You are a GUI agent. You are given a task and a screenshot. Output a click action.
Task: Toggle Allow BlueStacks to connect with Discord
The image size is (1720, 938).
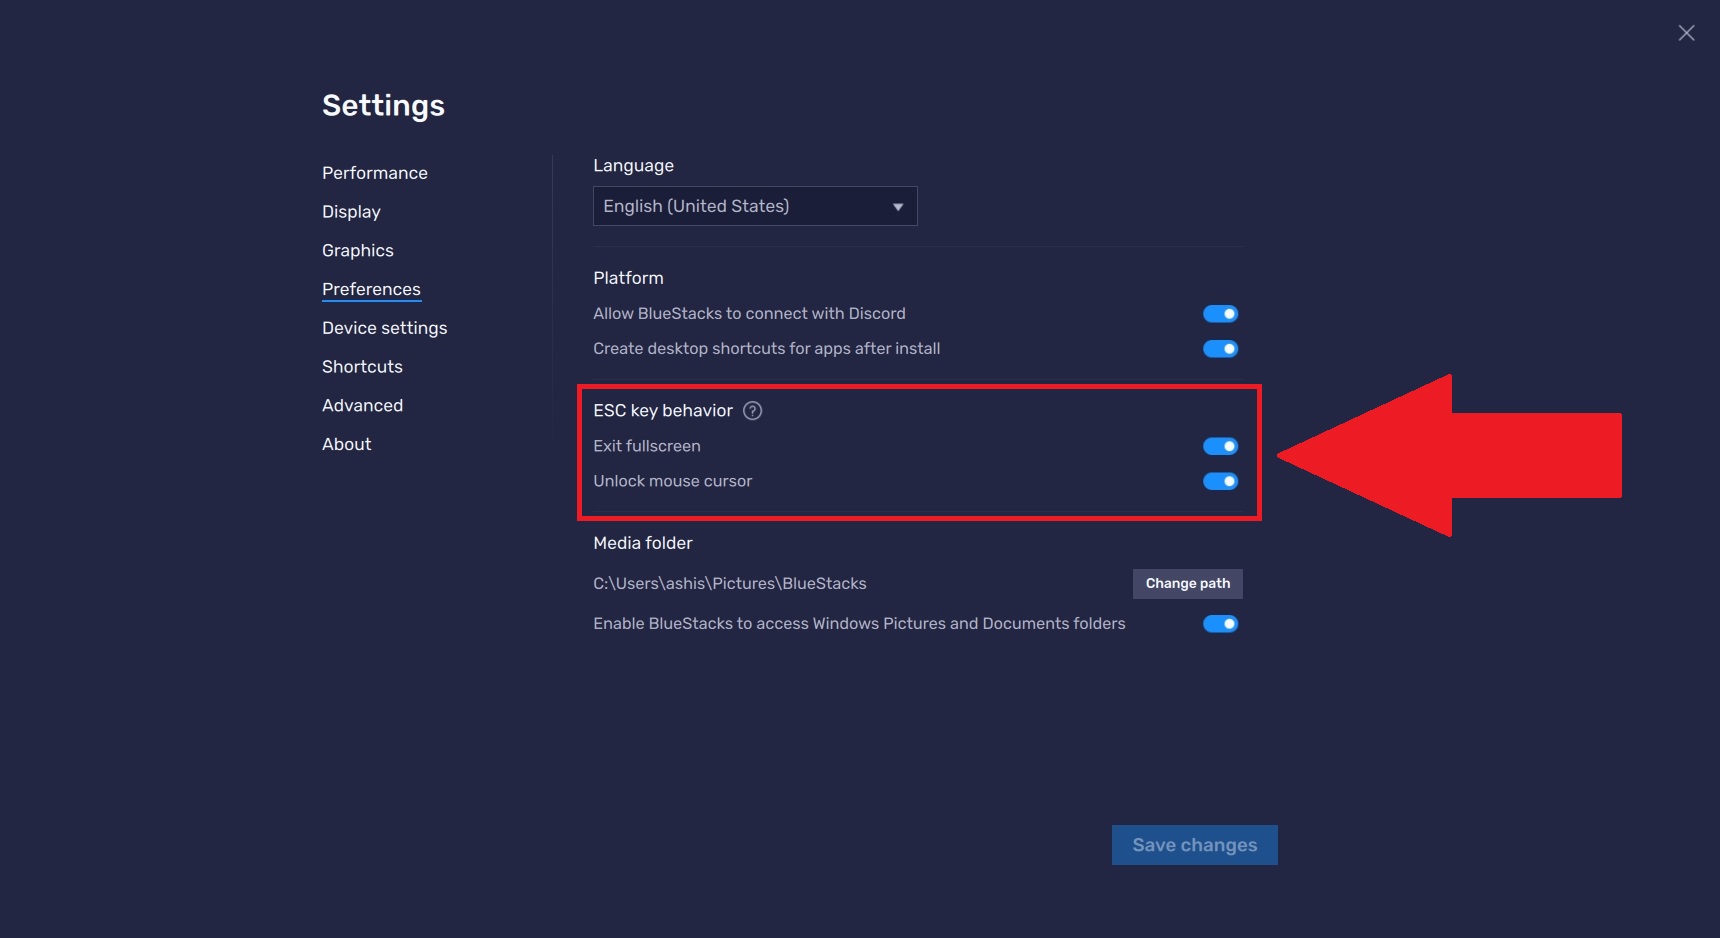tap(1220, 314)
